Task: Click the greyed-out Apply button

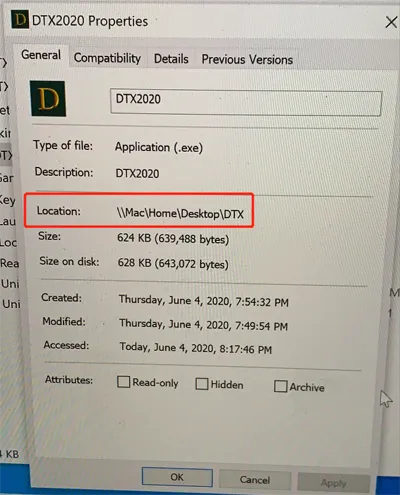Action: click(333, 483)
